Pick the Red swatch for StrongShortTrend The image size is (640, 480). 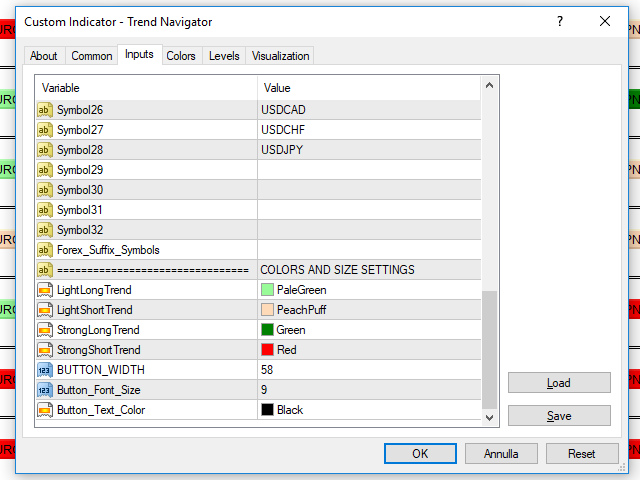coord(267,350)
